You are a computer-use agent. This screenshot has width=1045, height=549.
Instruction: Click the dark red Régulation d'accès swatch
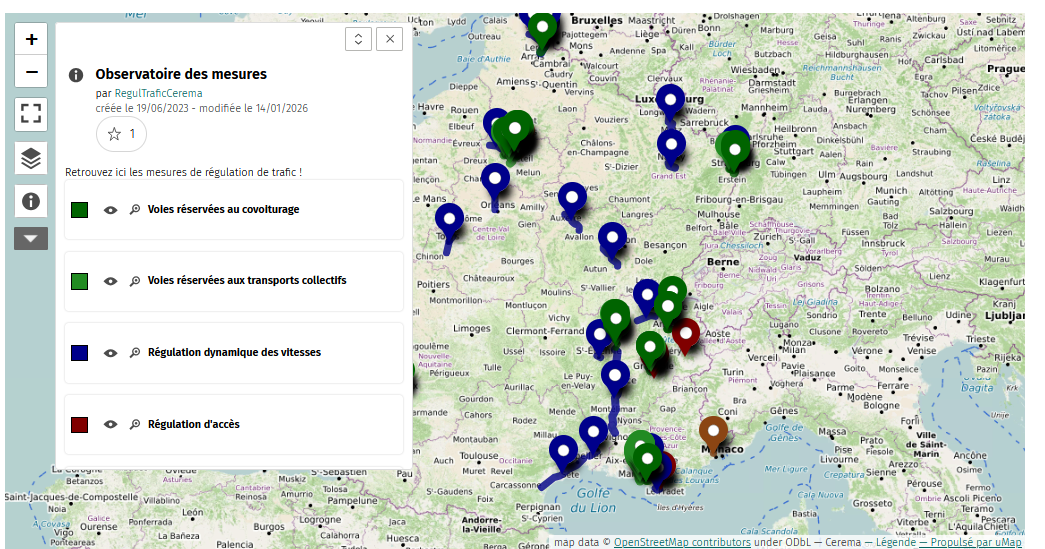(80, 425)
